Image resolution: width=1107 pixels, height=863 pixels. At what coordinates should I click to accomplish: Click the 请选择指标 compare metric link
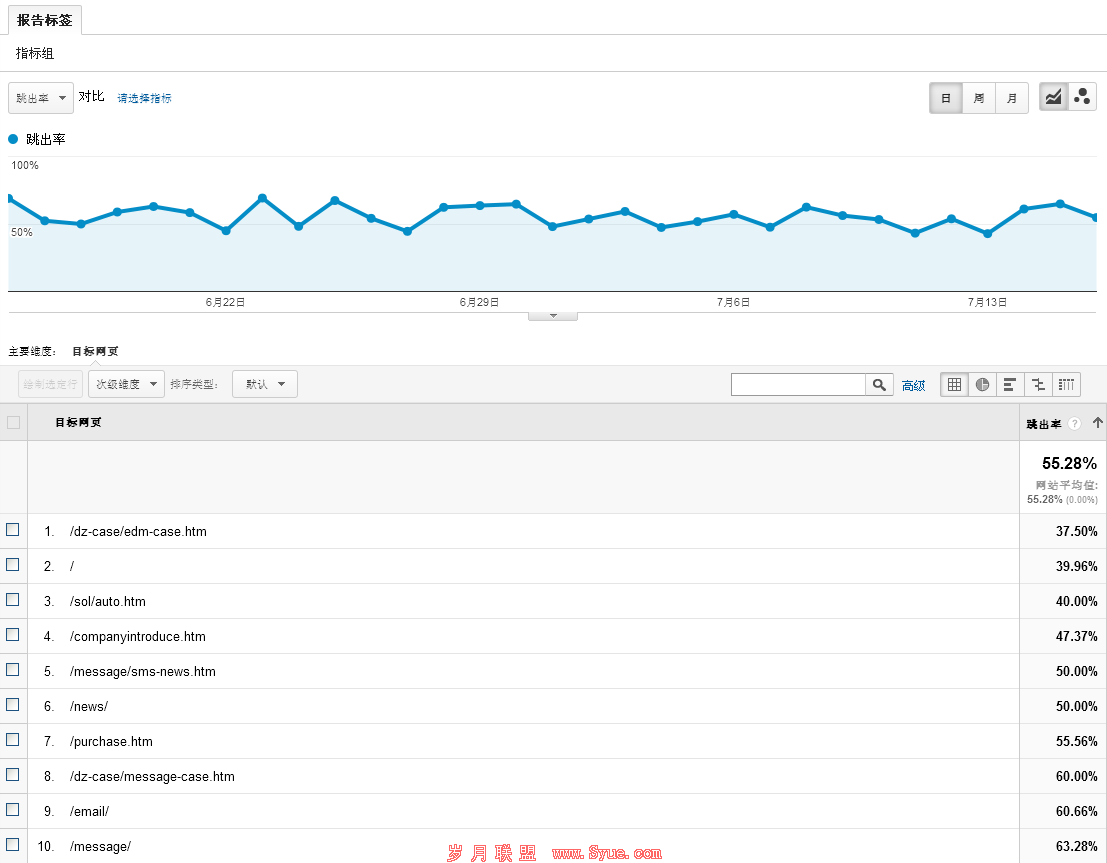(x=144, y=98)
